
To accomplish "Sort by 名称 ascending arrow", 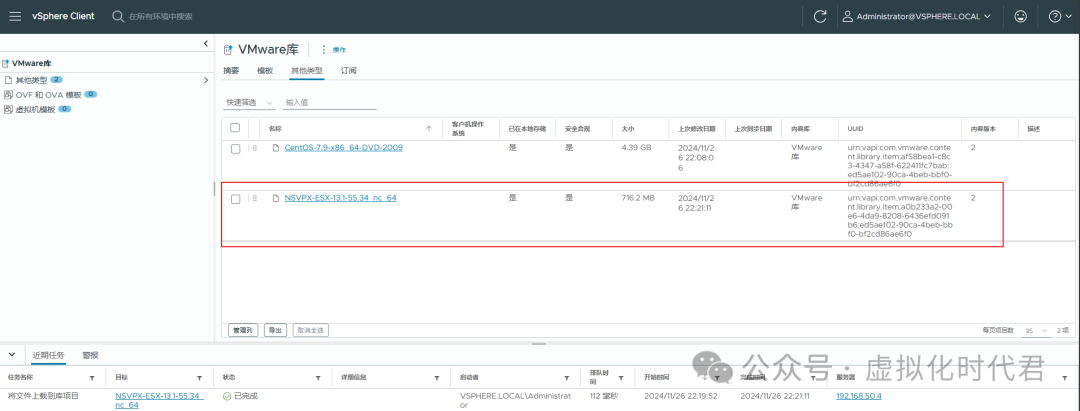I will point(429,129).
